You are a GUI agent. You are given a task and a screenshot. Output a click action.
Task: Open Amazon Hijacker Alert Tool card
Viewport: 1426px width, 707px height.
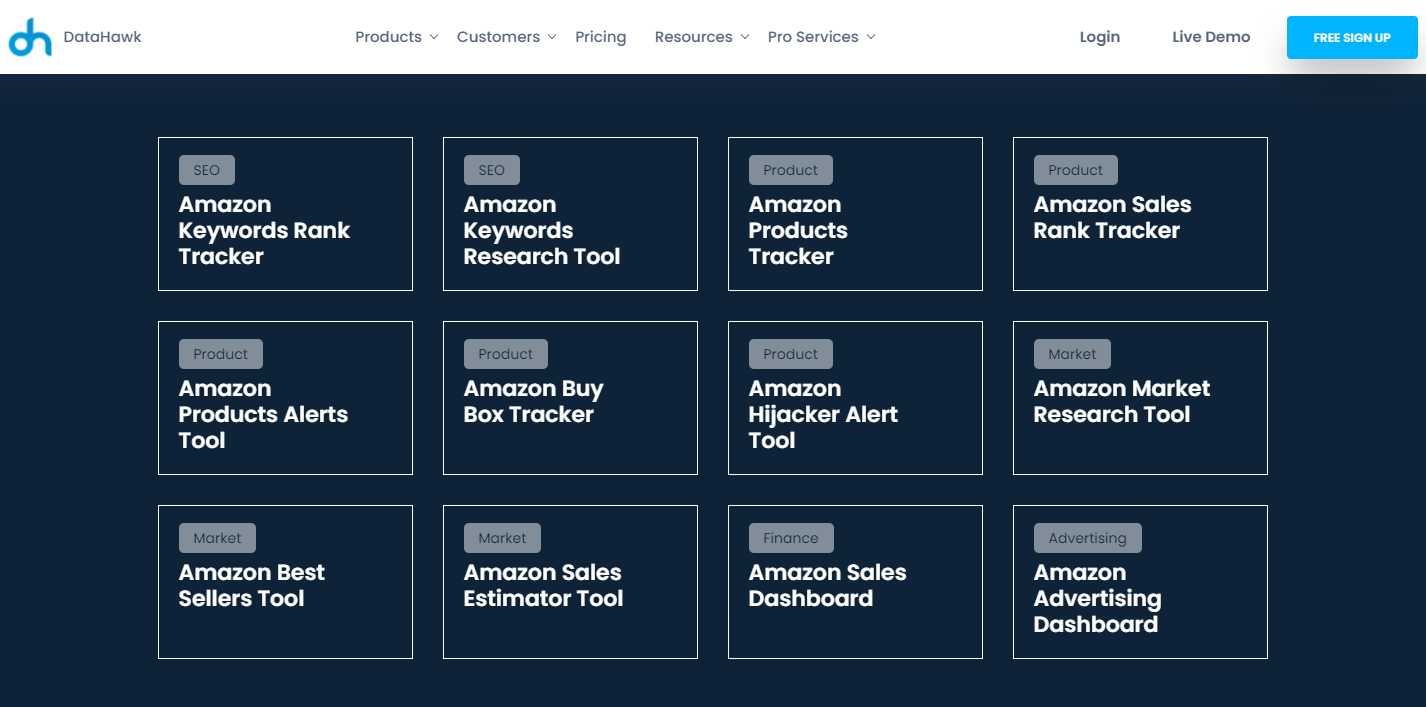click(x=855, y=398)
